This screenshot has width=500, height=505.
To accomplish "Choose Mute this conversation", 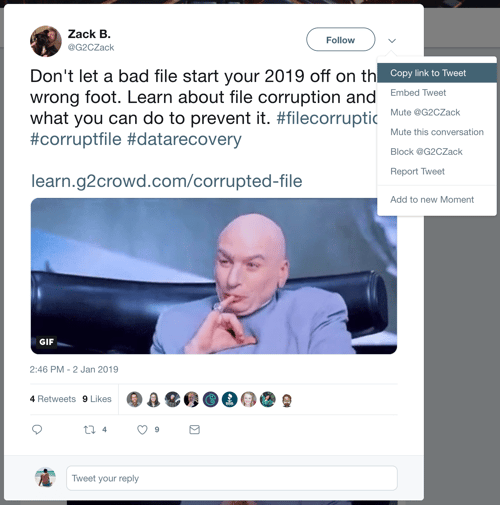I will pyautogui.click(x=437, y=132).
